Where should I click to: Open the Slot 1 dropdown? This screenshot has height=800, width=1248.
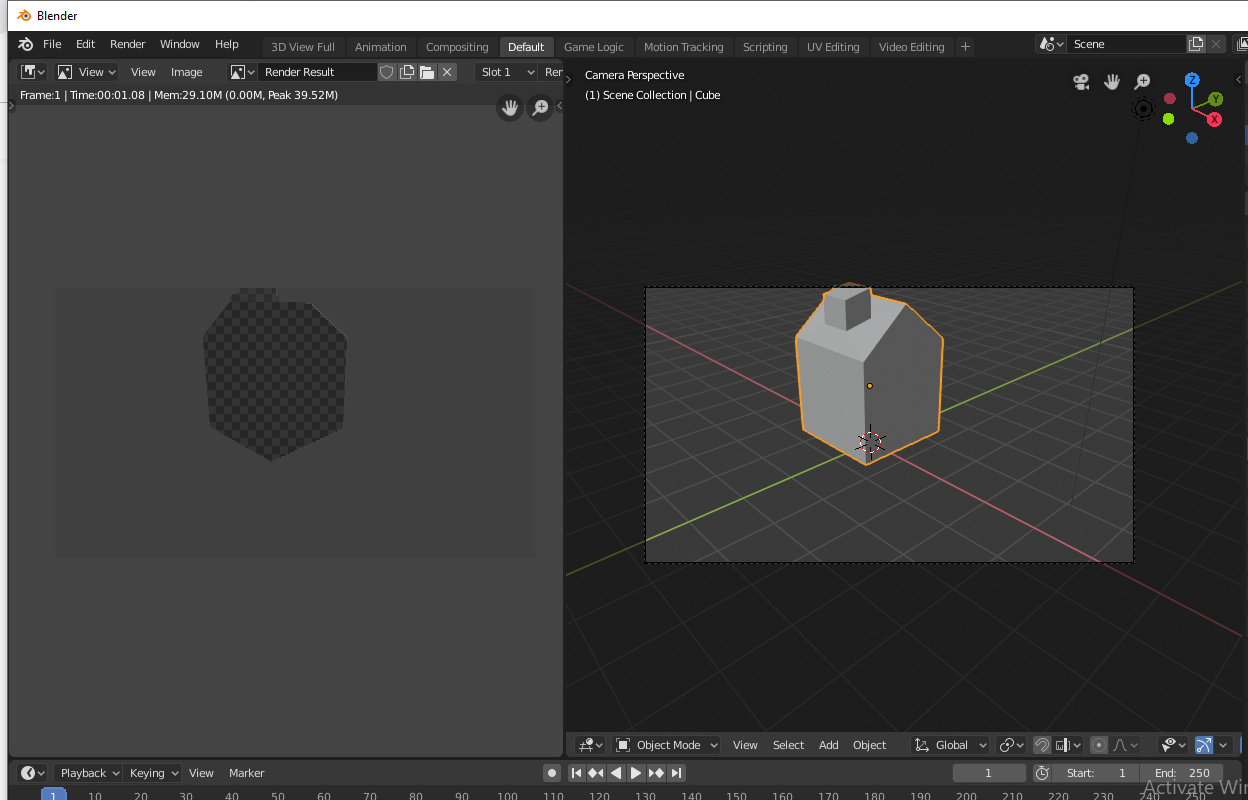click(x=507, y=72)
